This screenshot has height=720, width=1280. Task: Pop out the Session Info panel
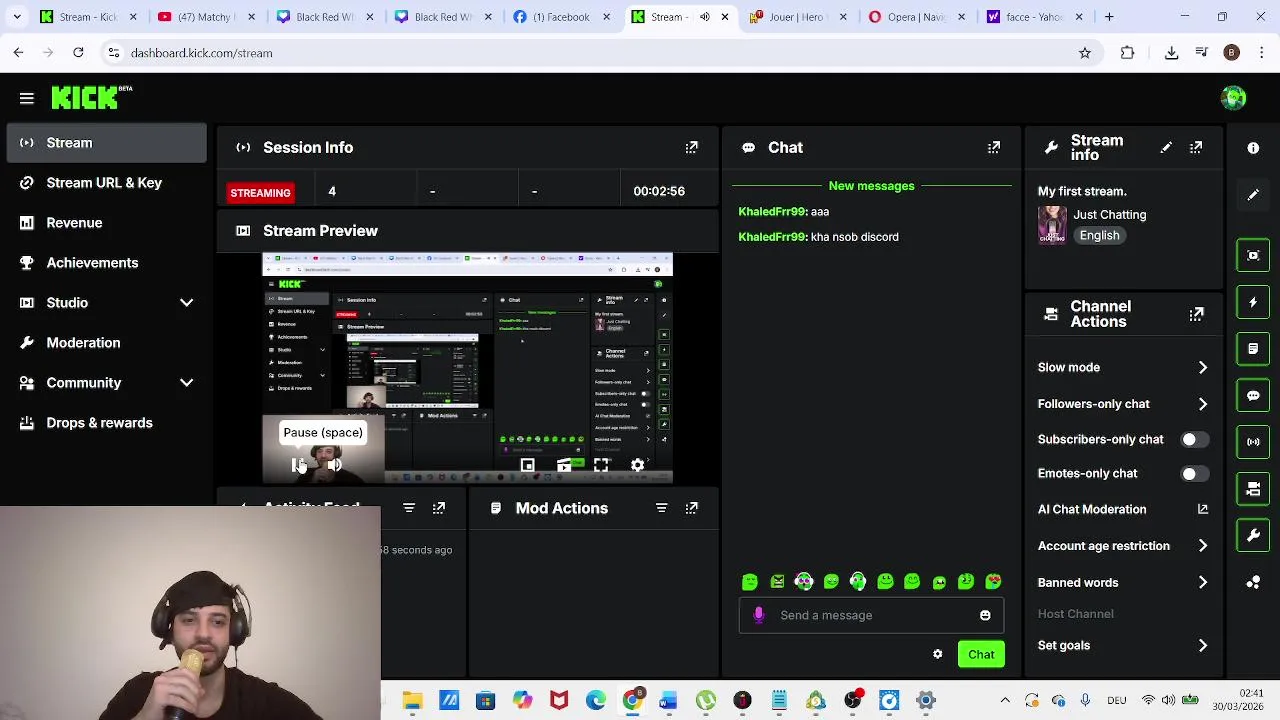691,147
